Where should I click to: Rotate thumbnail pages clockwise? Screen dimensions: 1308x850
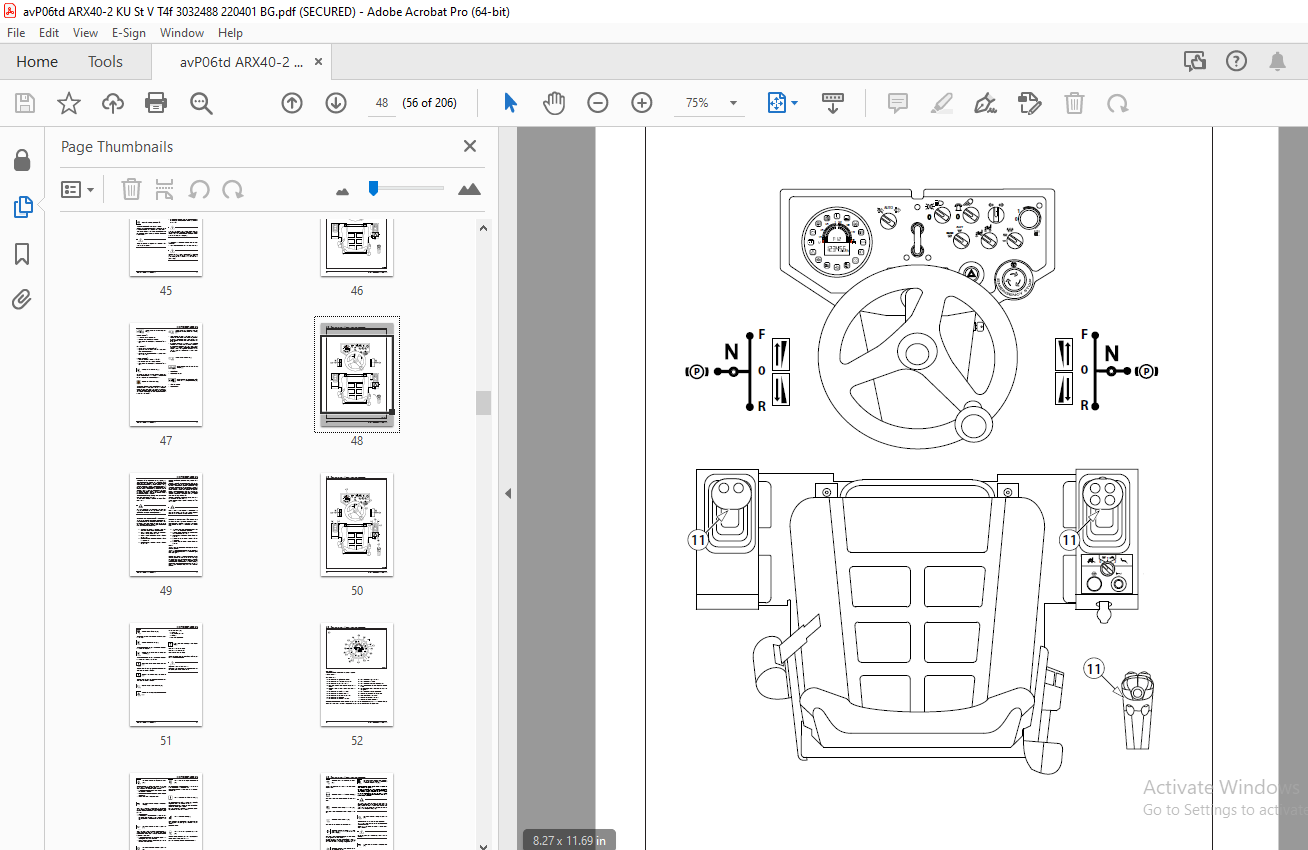coord(233,189)
